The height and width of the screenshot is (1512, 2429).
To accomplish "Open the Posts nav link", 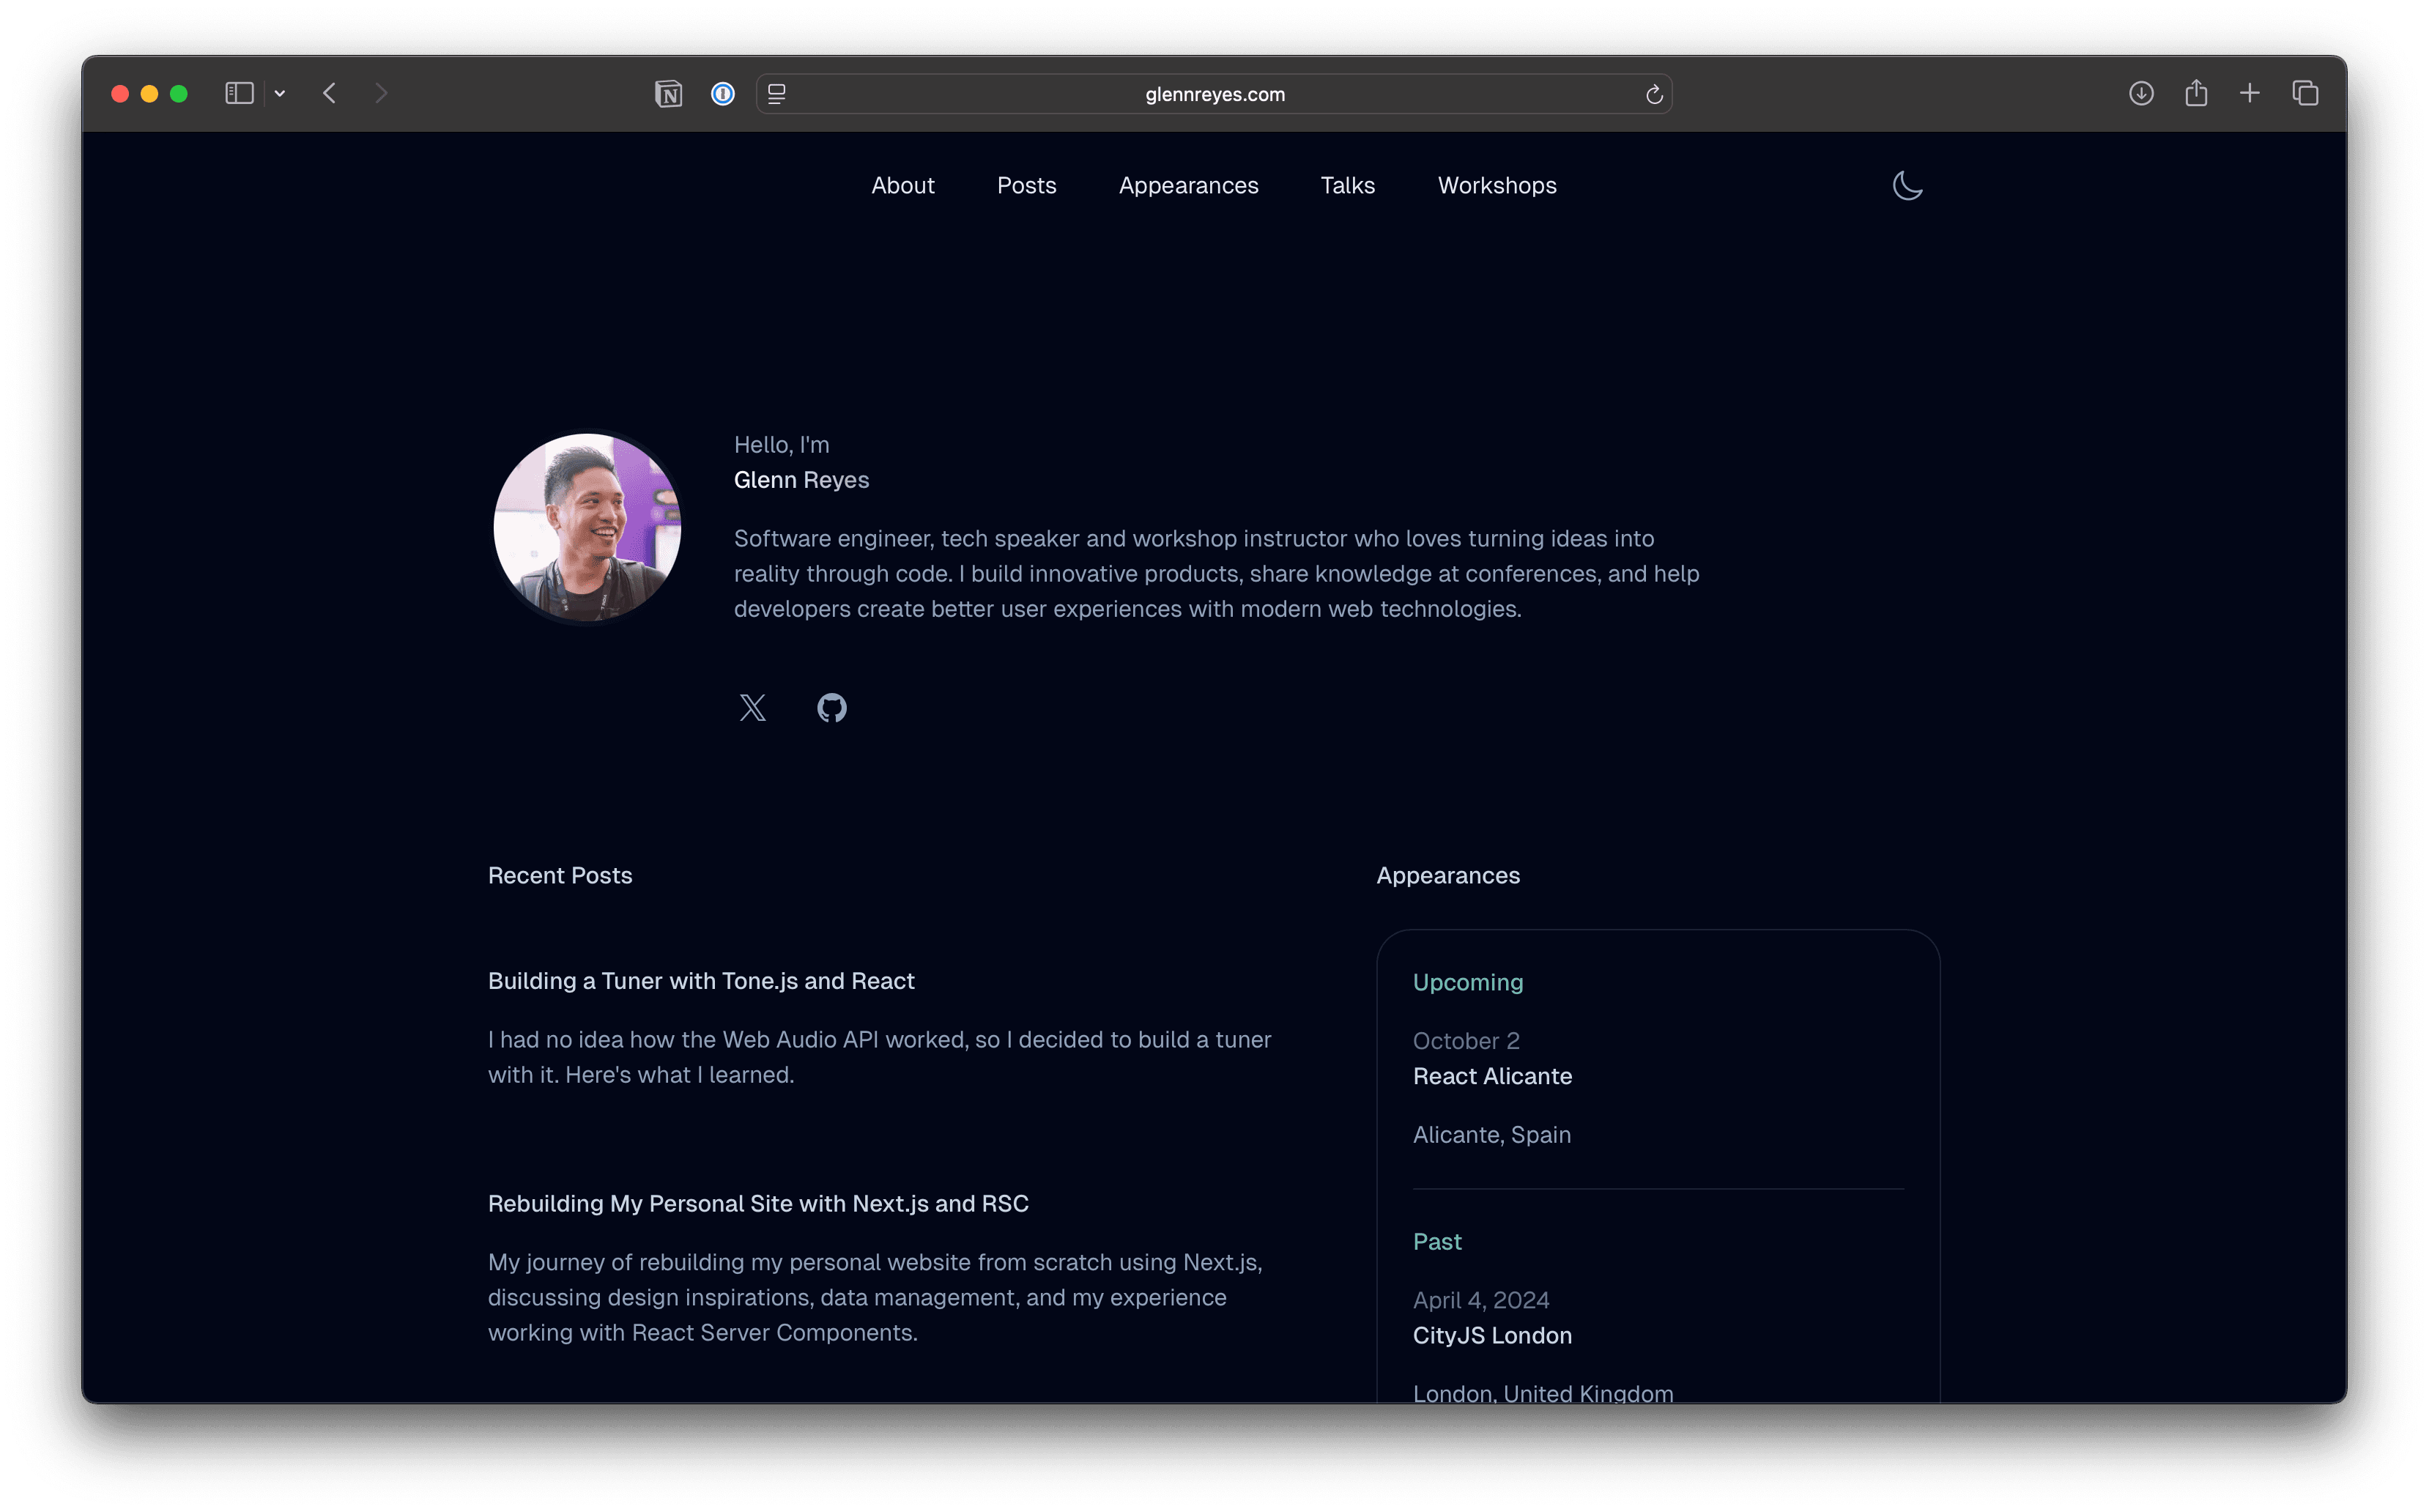I will [x=1027, y=185].
